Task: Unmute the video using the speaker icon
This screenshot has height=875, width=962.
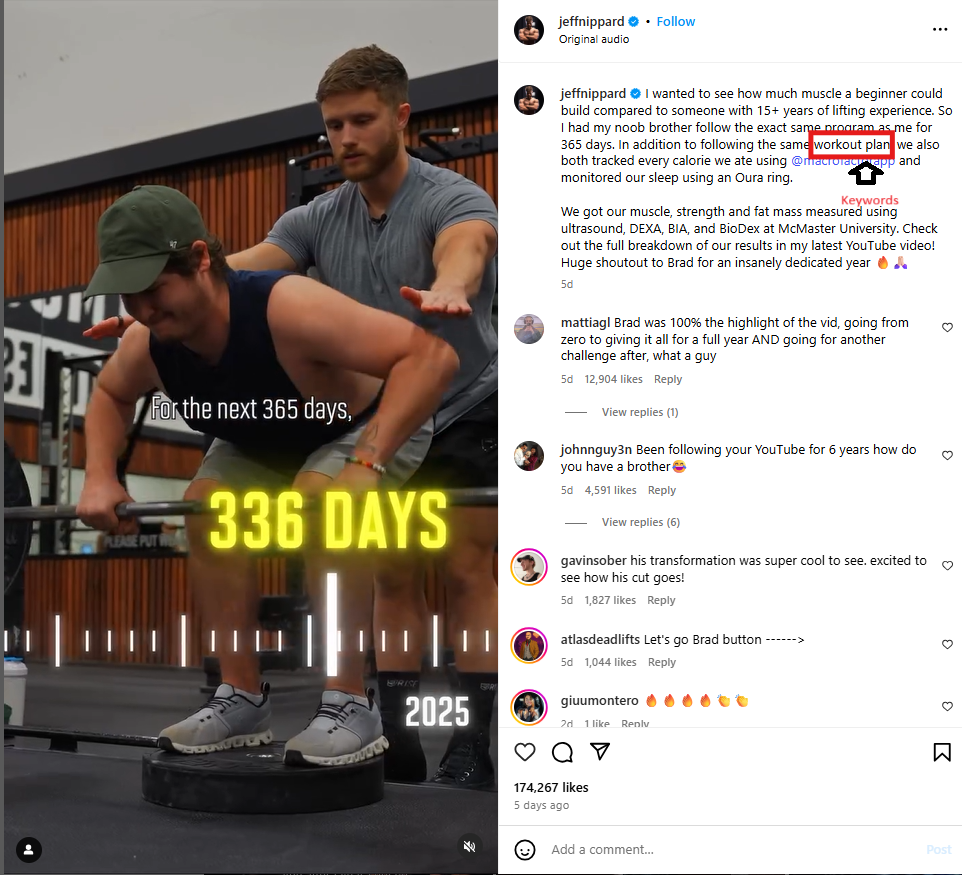Action: click(469, 847)
